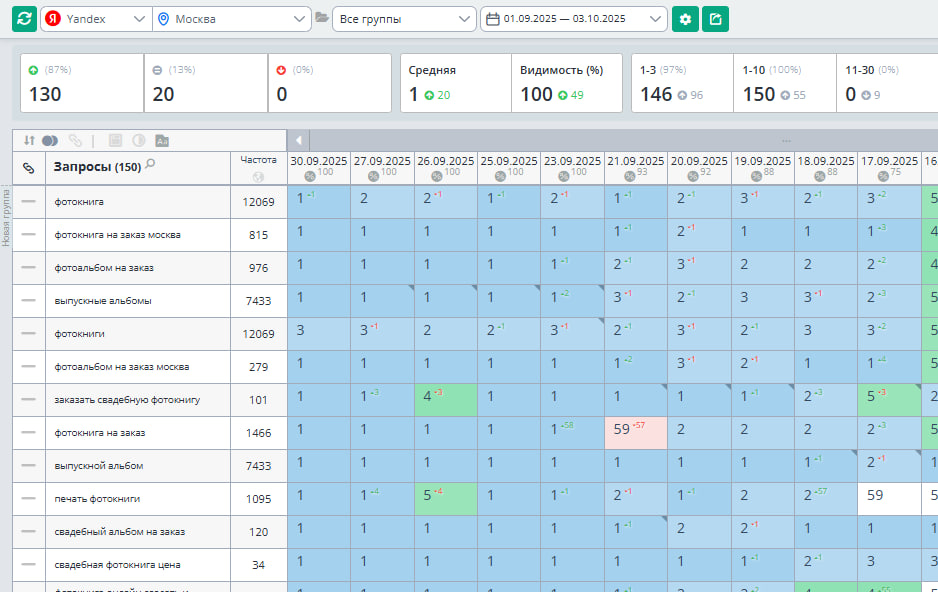
Task: Click the link icon in the table header
Action: [x=29, y=168]
